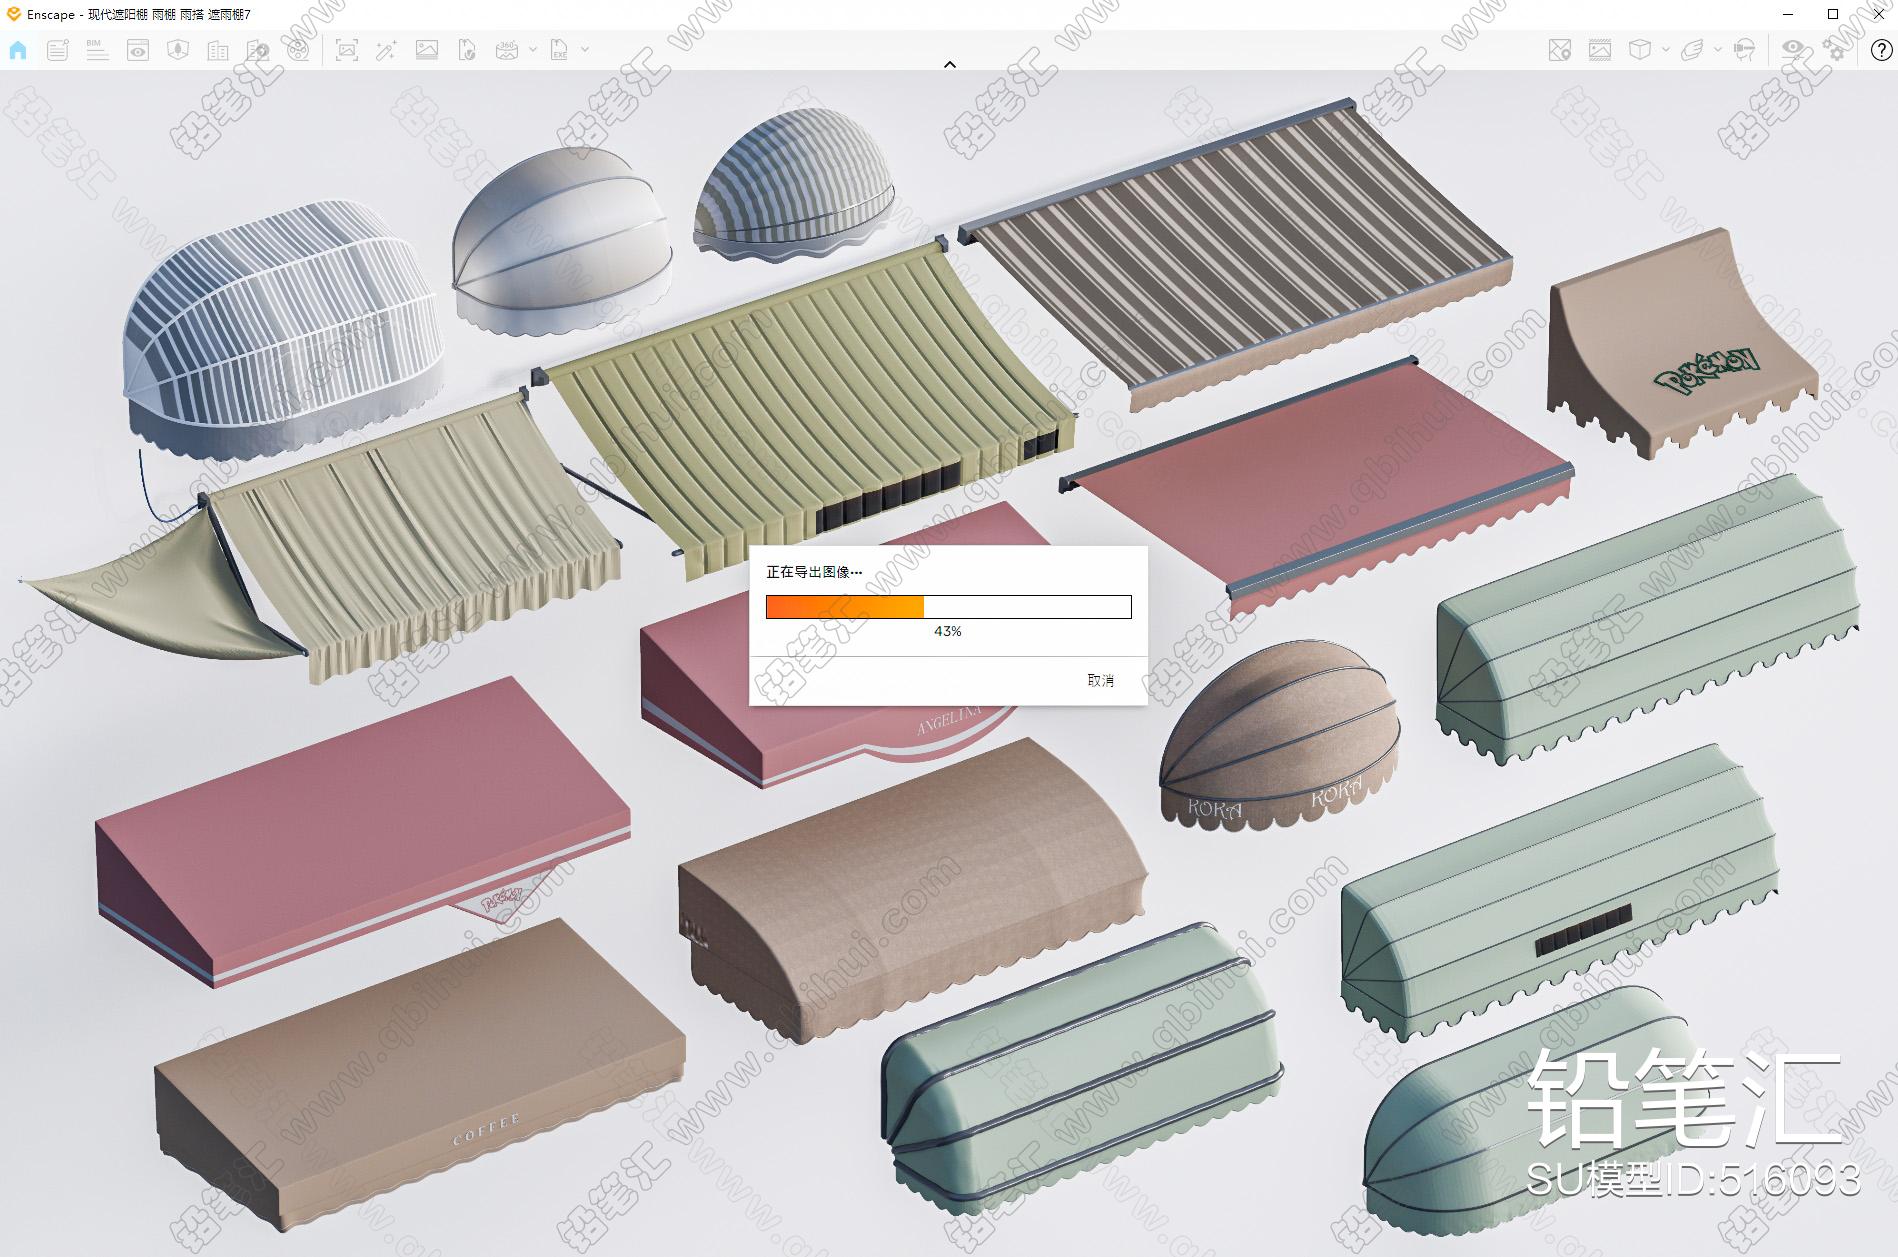Click the 正在导出图像 dialog label

[x=814, y=572]
